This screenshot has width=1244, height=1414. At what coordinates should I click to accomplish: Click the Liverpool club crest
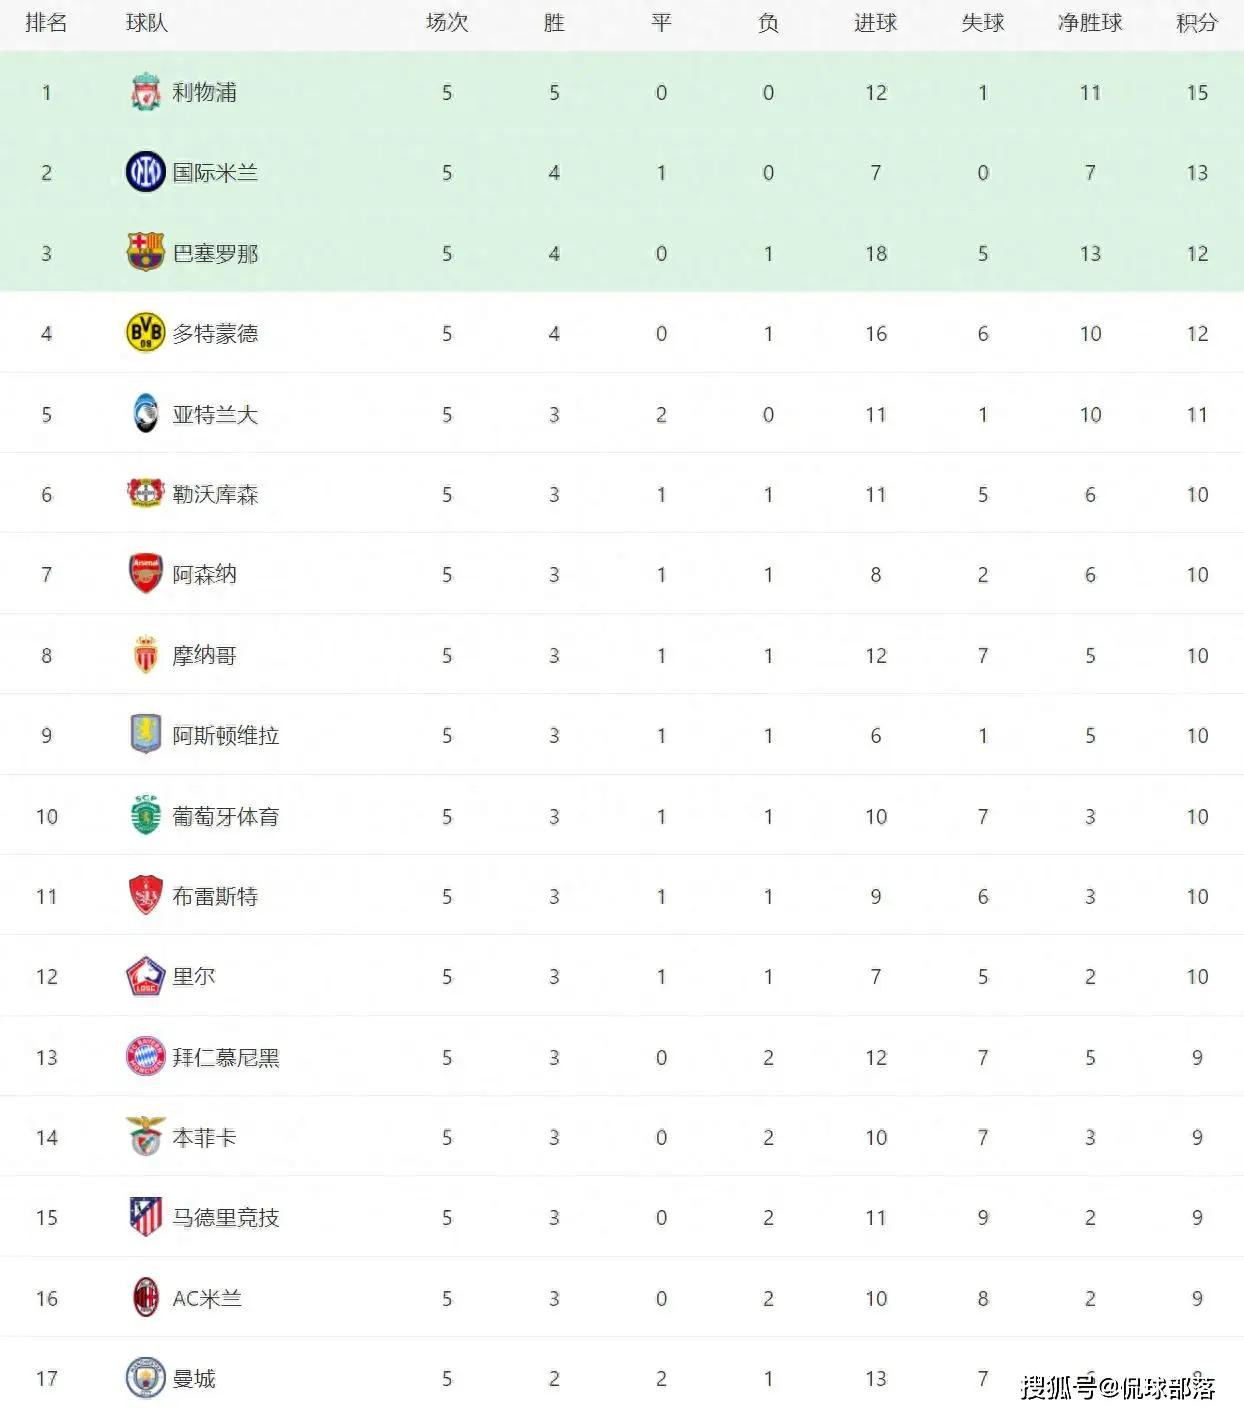click(146, 92)
